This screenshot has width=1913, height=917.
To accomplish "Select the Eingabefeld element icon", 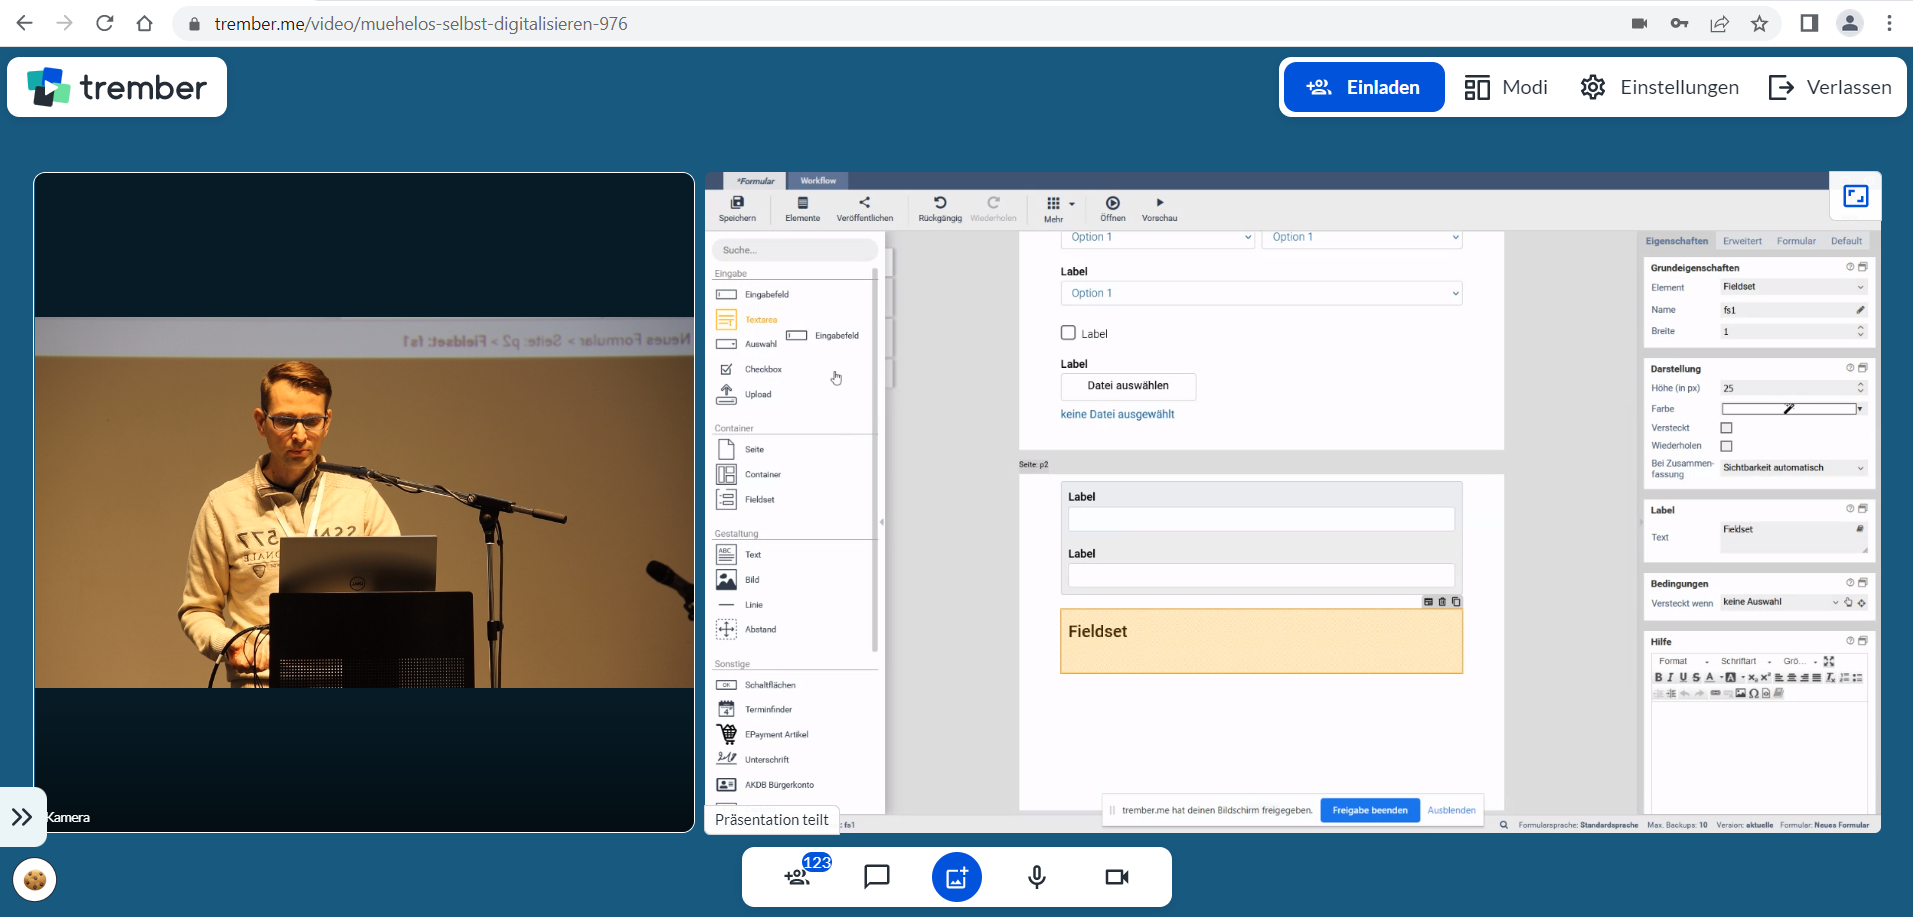I will [727, 295].
